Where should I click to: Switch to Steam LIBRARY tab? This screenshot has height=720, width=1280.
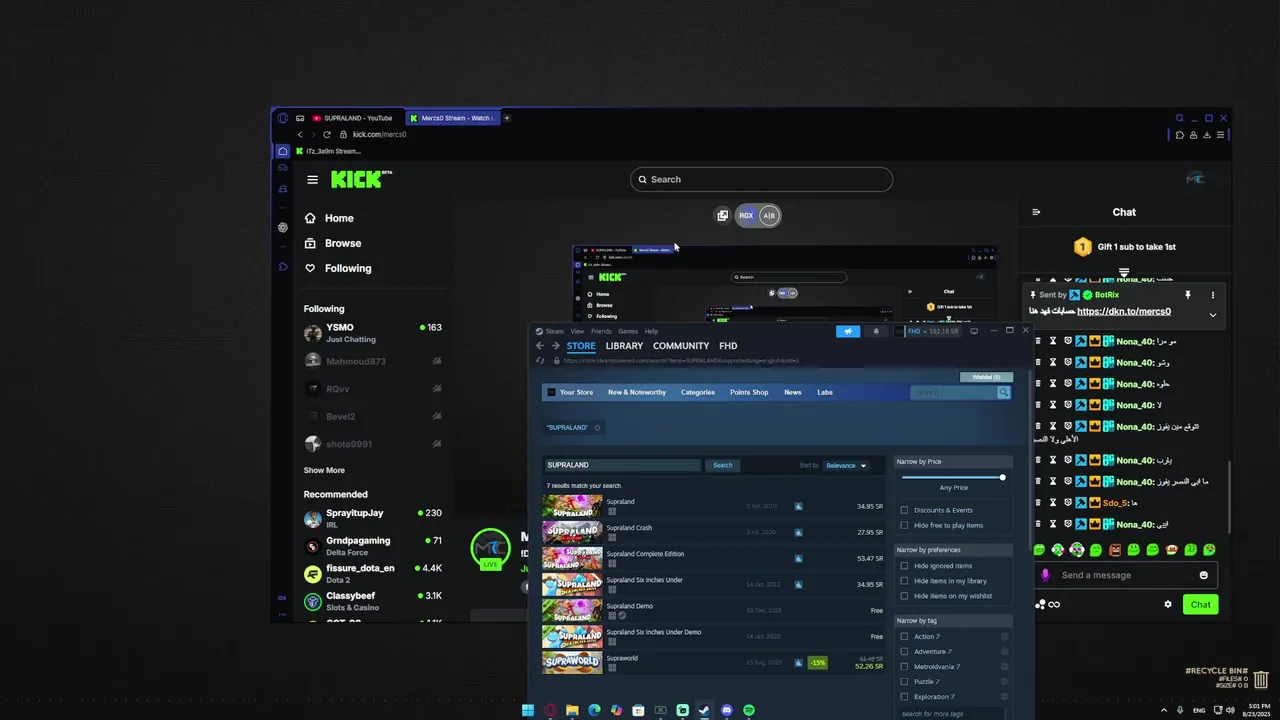pos(624,346)
